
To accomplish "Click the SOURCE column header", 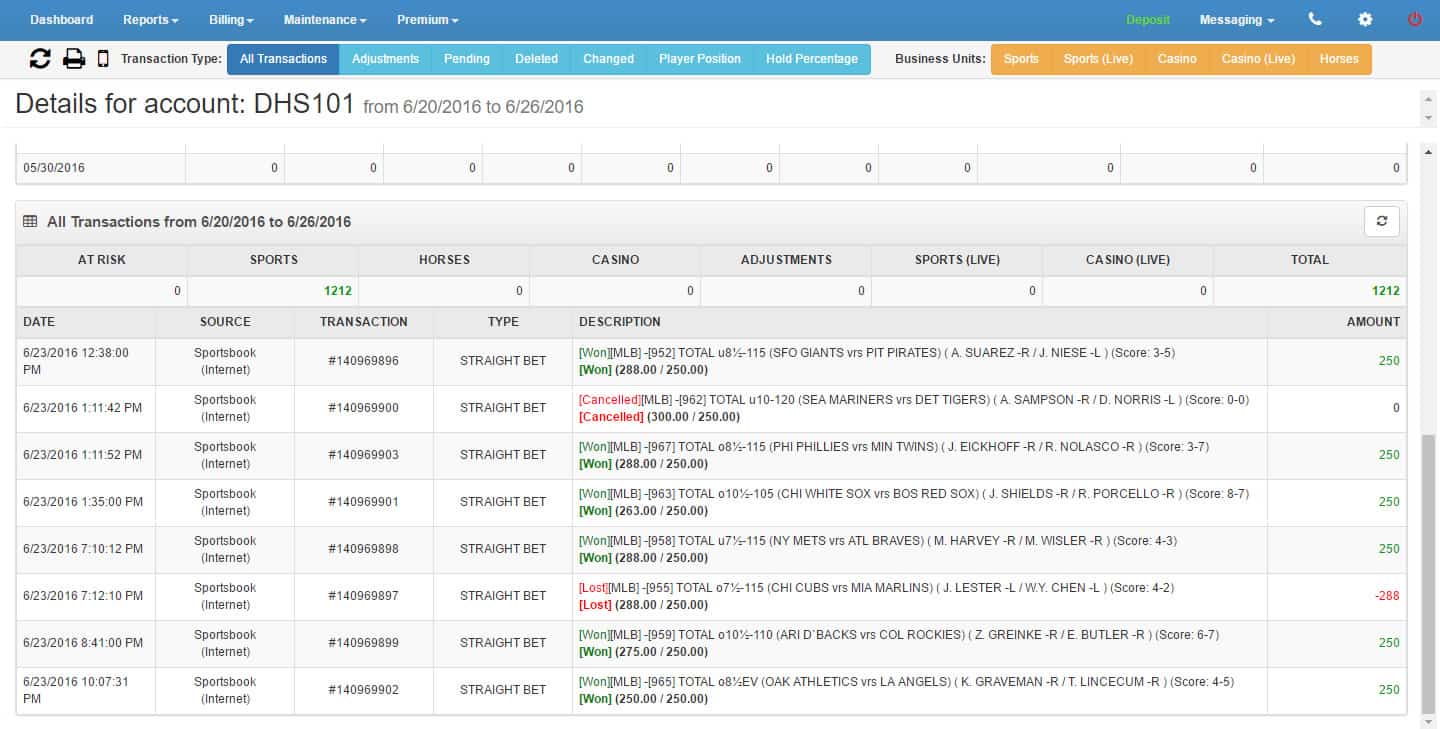I will (x=225, y=322).
